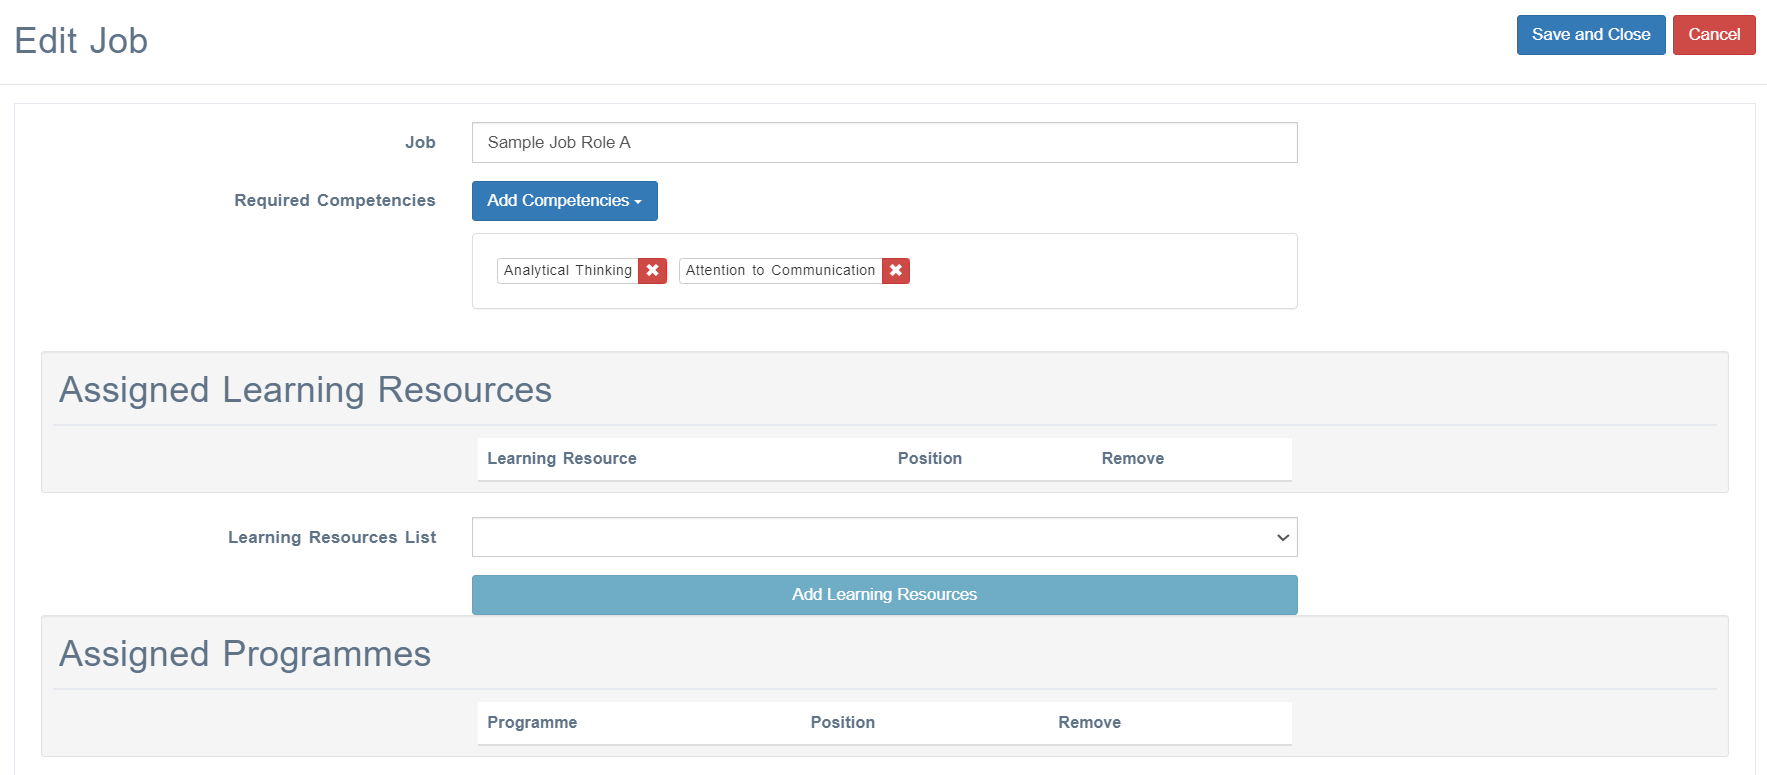This screenshot has width=1767, height=775.
Task: Click the Learning Resources List label
Action: tap(332, 538)
